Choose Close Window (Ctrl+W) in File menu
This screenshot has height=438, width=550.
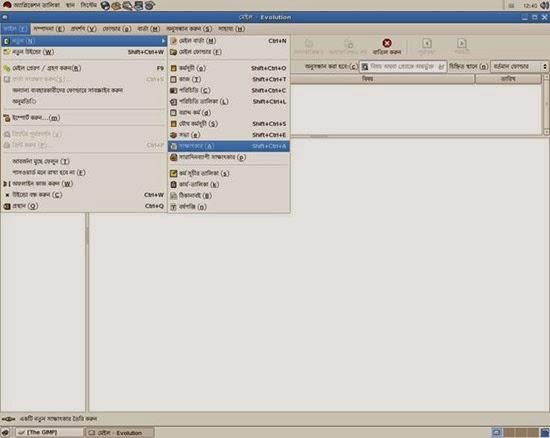tap(84, 195)
